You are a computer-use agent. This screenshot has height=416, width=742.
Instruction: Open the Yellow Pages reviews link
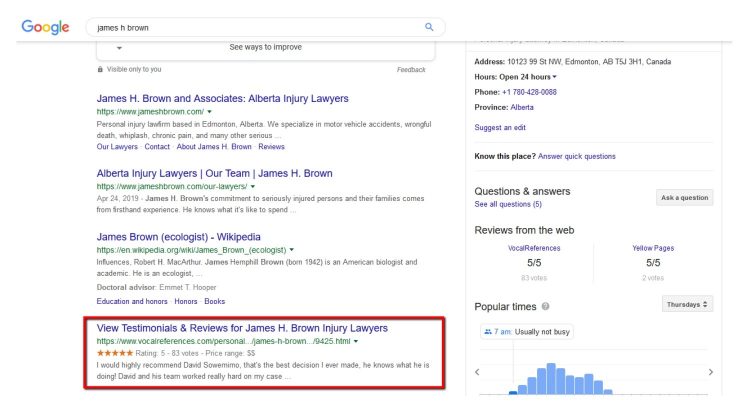click(653, 248)
